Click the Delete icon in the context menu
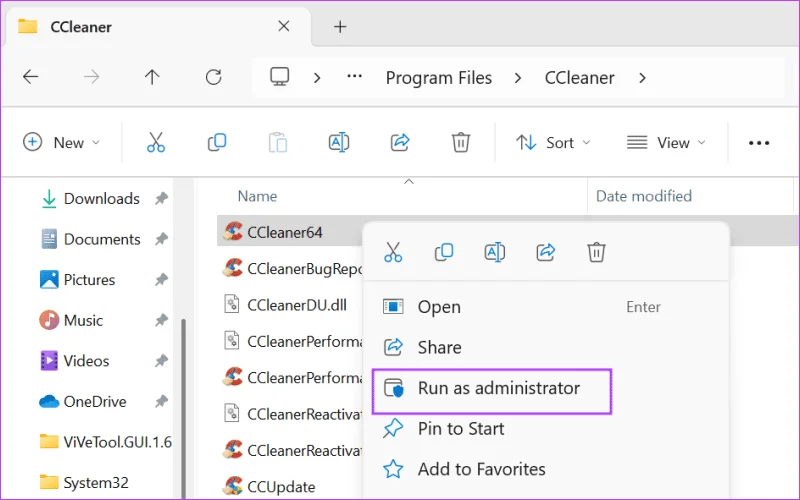This screenshot has width=800, height=500. tap(596, 252)
